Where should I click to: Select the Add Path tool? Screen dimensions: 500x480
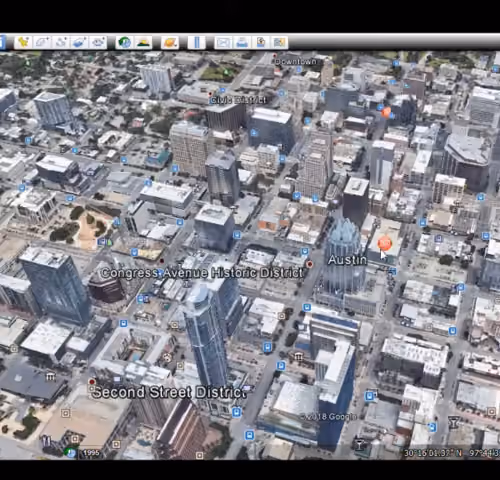(x=61, y=42)
